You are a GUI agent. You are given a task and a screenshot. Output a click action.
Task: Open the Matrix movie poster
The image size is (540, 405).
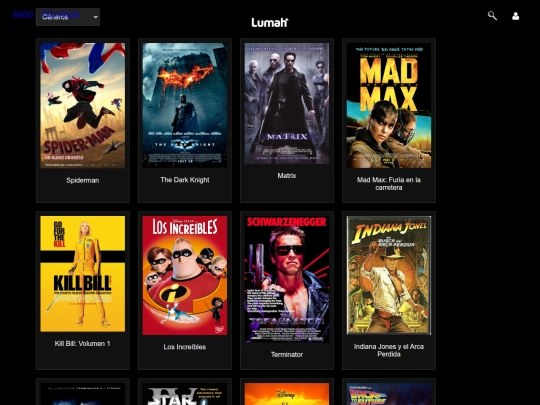coord(287,103)
